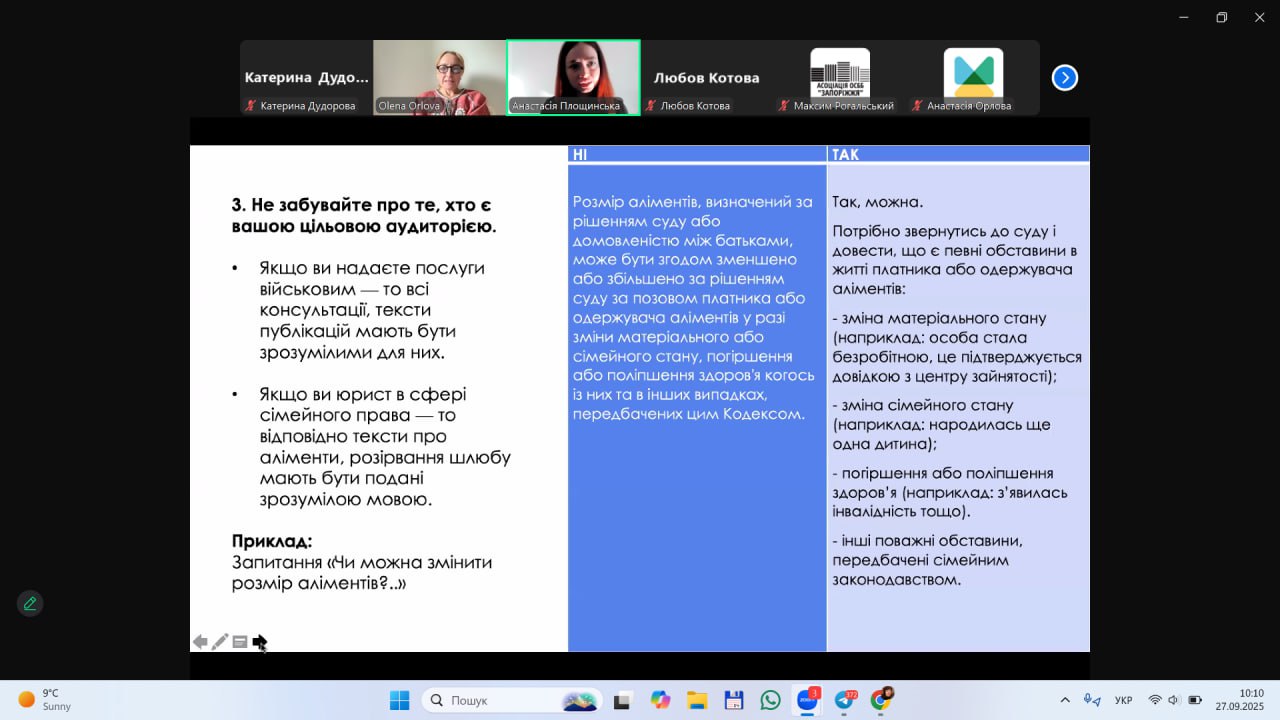
Task: Click Катерина Дудорова participant tile
Action: [x=306, y=78]
